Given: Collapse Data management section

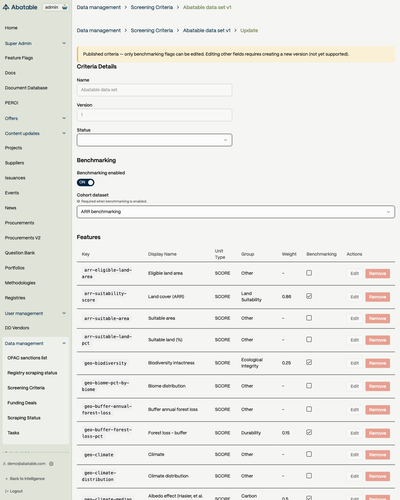Looking at the screenshot, I should [x=36, y=343].
